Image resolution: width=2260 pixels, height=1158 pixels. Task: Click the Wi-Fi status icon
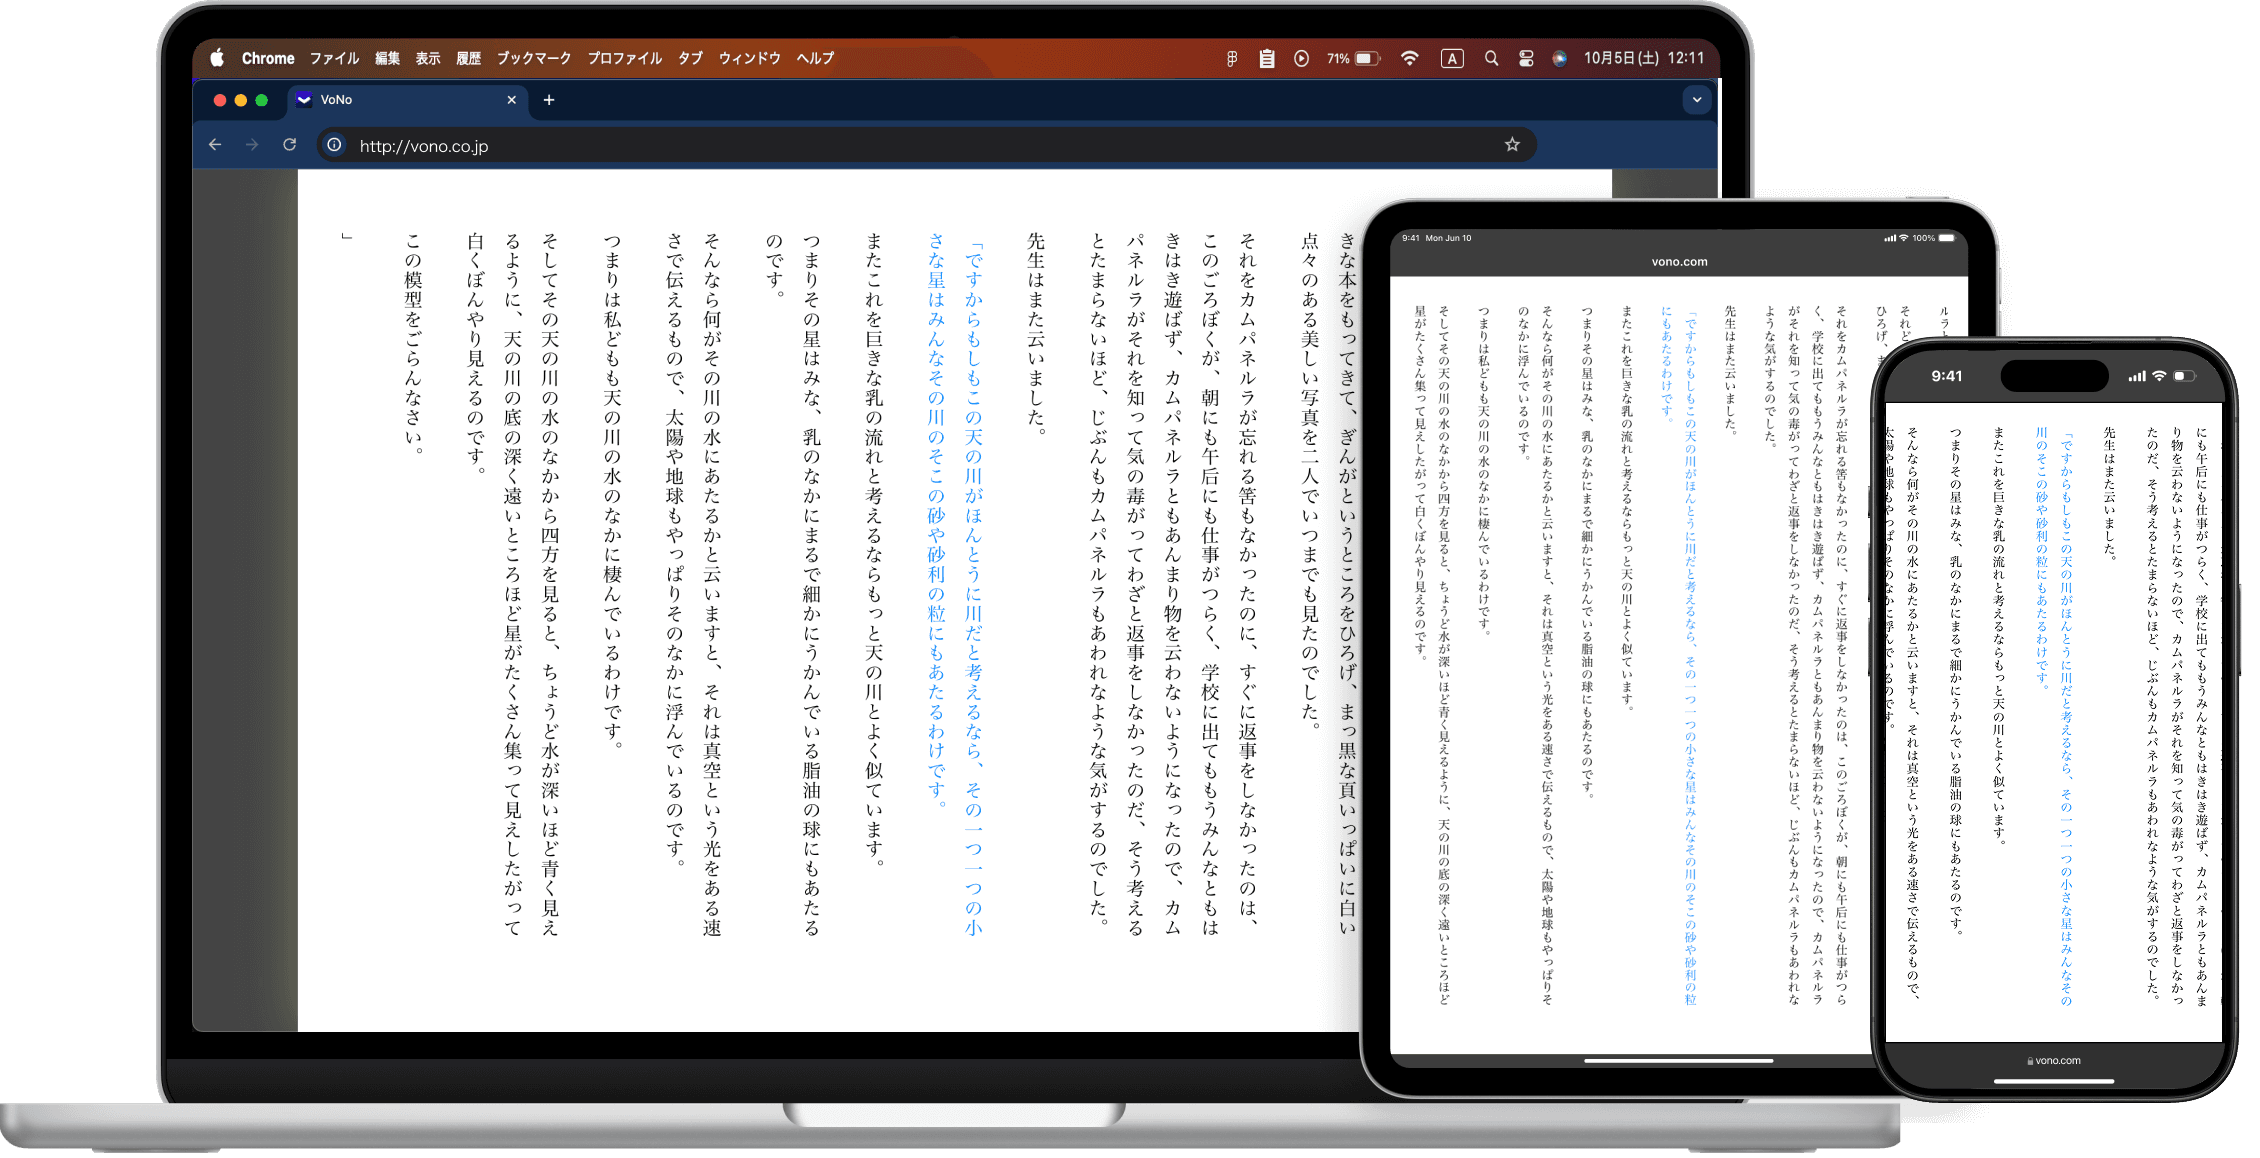click(x=1410, y=58)
